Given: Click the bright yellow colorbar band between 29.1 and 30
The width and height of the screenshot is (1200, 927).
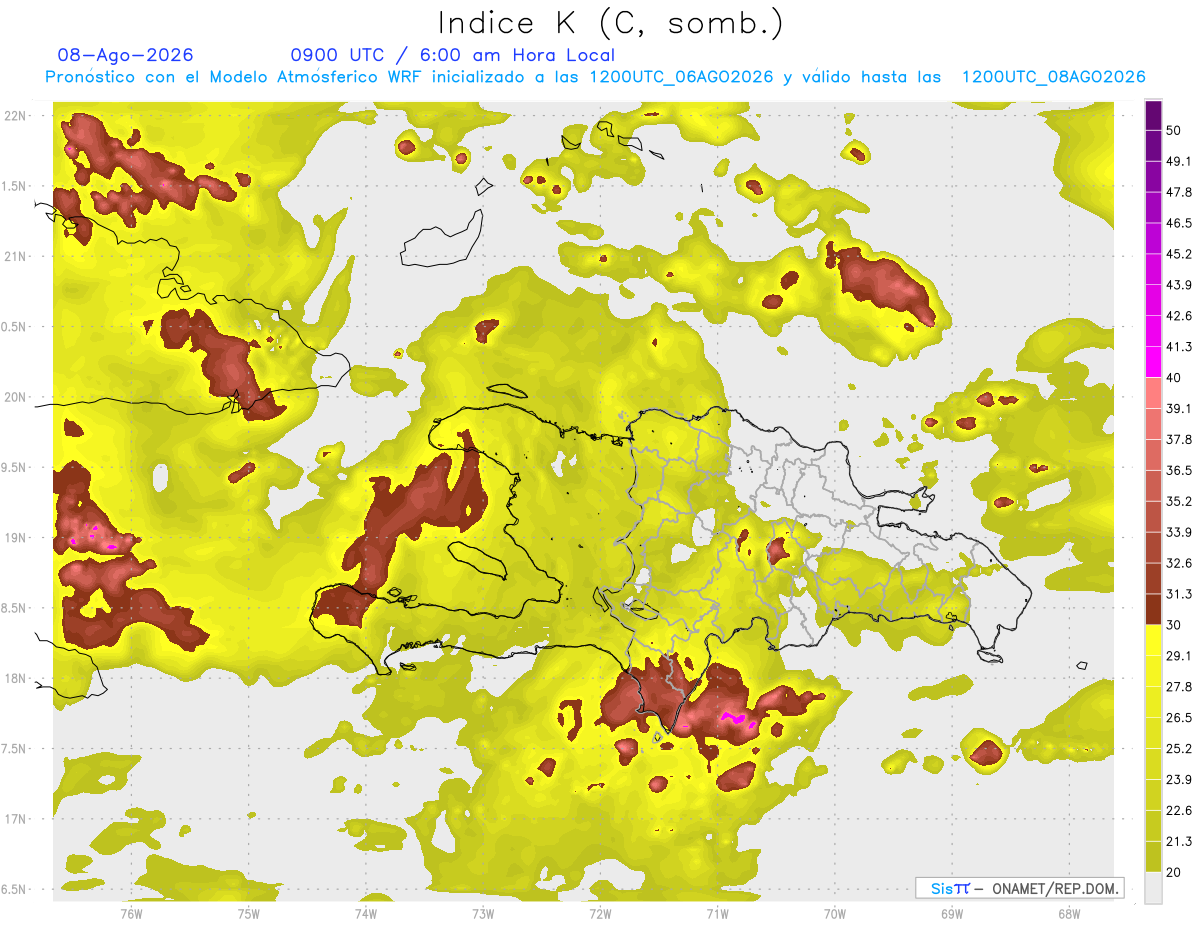Looking at the screenshot, I should 1153,641.
